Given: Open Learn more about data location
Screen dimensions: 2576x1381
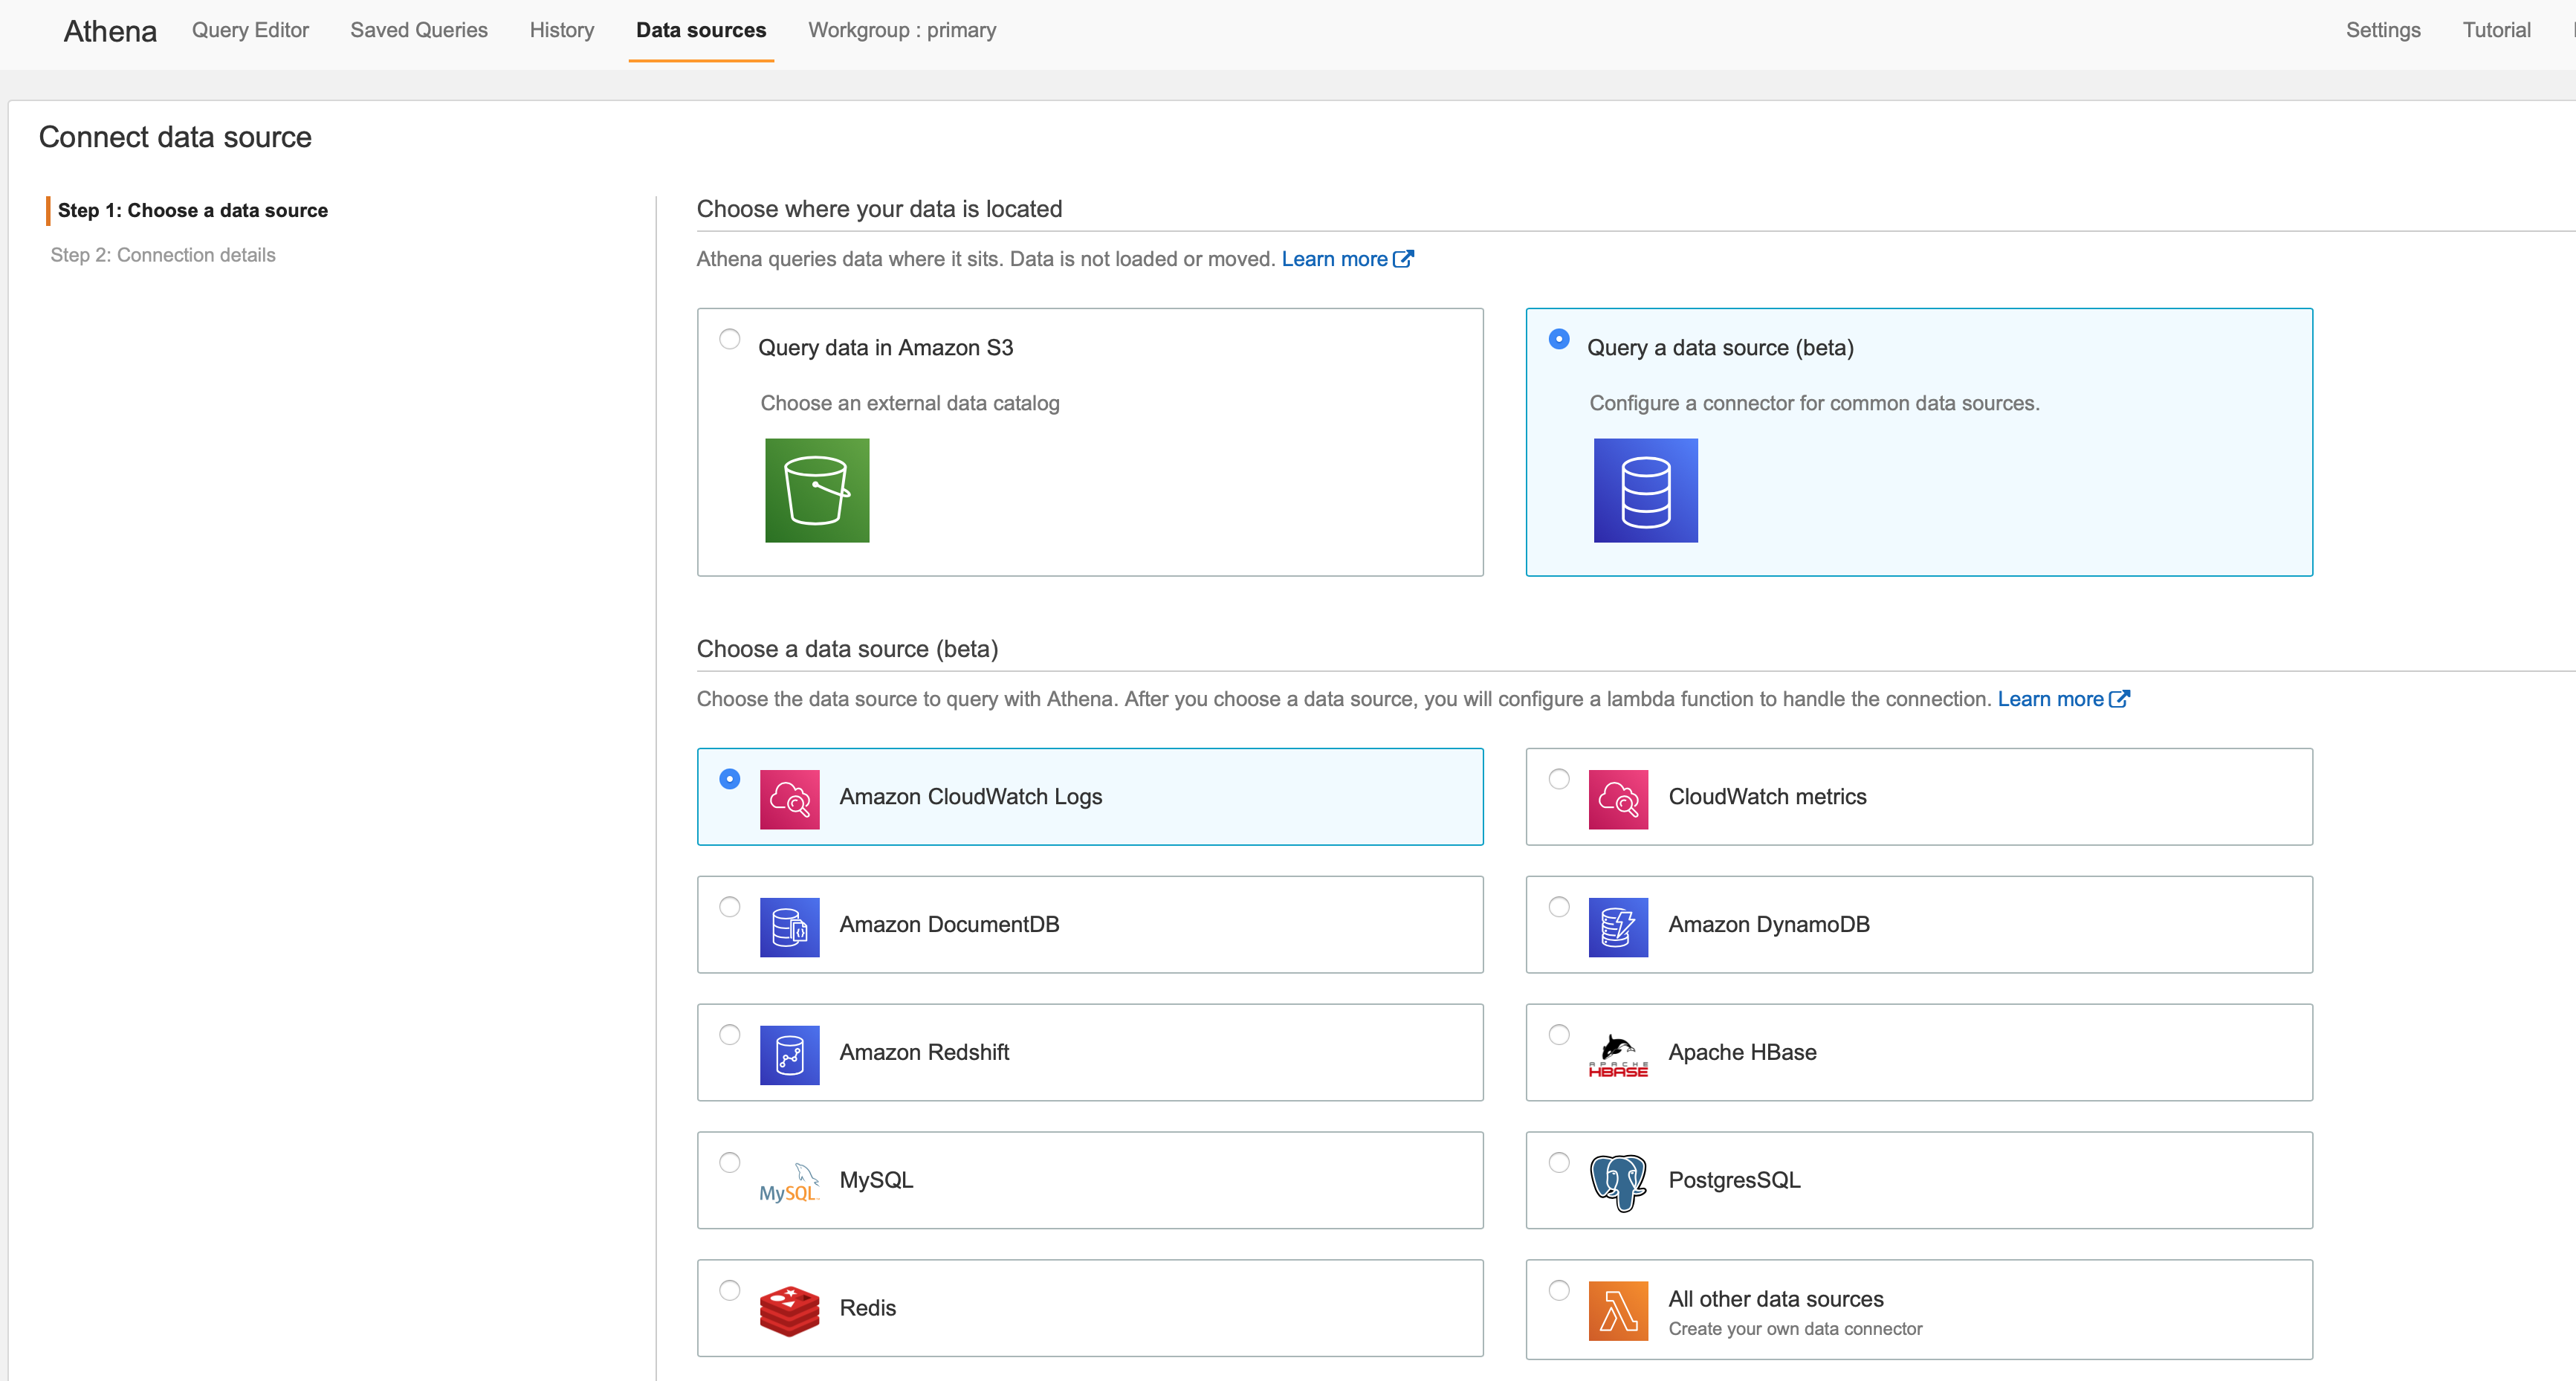Looking at the screenshot, I should point(1334,259).
